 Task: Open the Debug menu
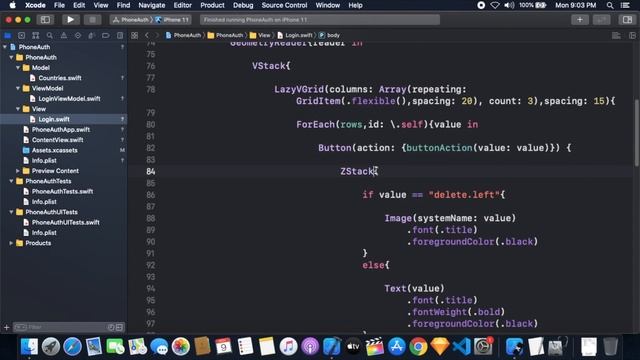pos(243,5)
